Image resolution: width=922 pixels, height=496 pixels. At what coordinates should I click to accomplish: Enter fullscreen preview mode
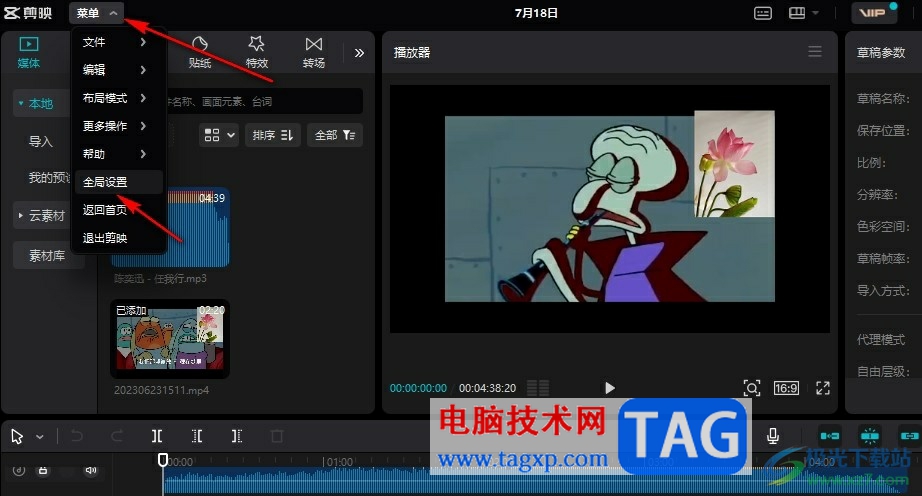coord(823,388)
